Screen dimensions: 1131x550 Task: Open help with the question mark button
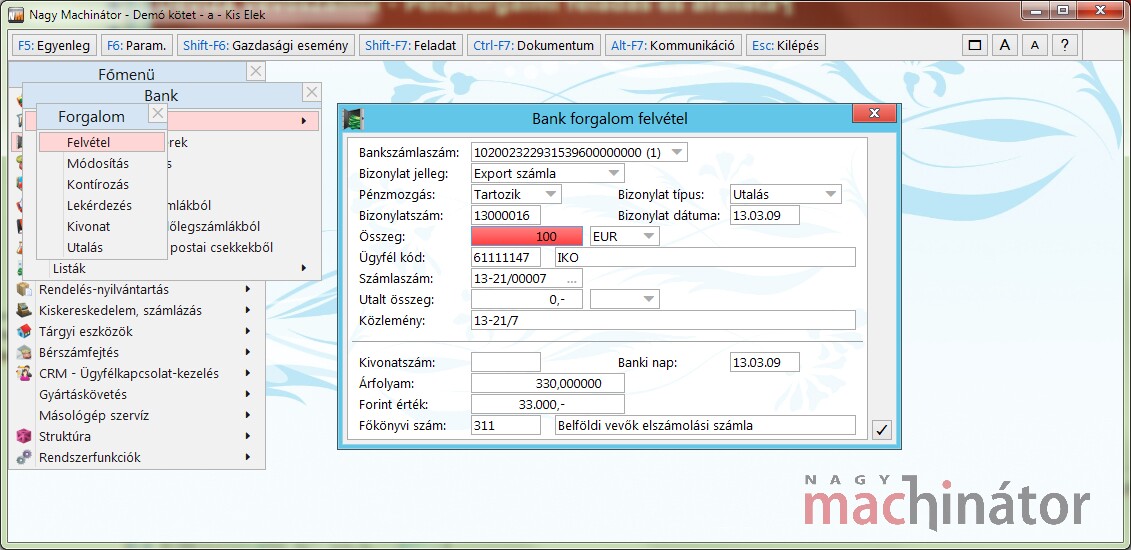pos(1065,45)
